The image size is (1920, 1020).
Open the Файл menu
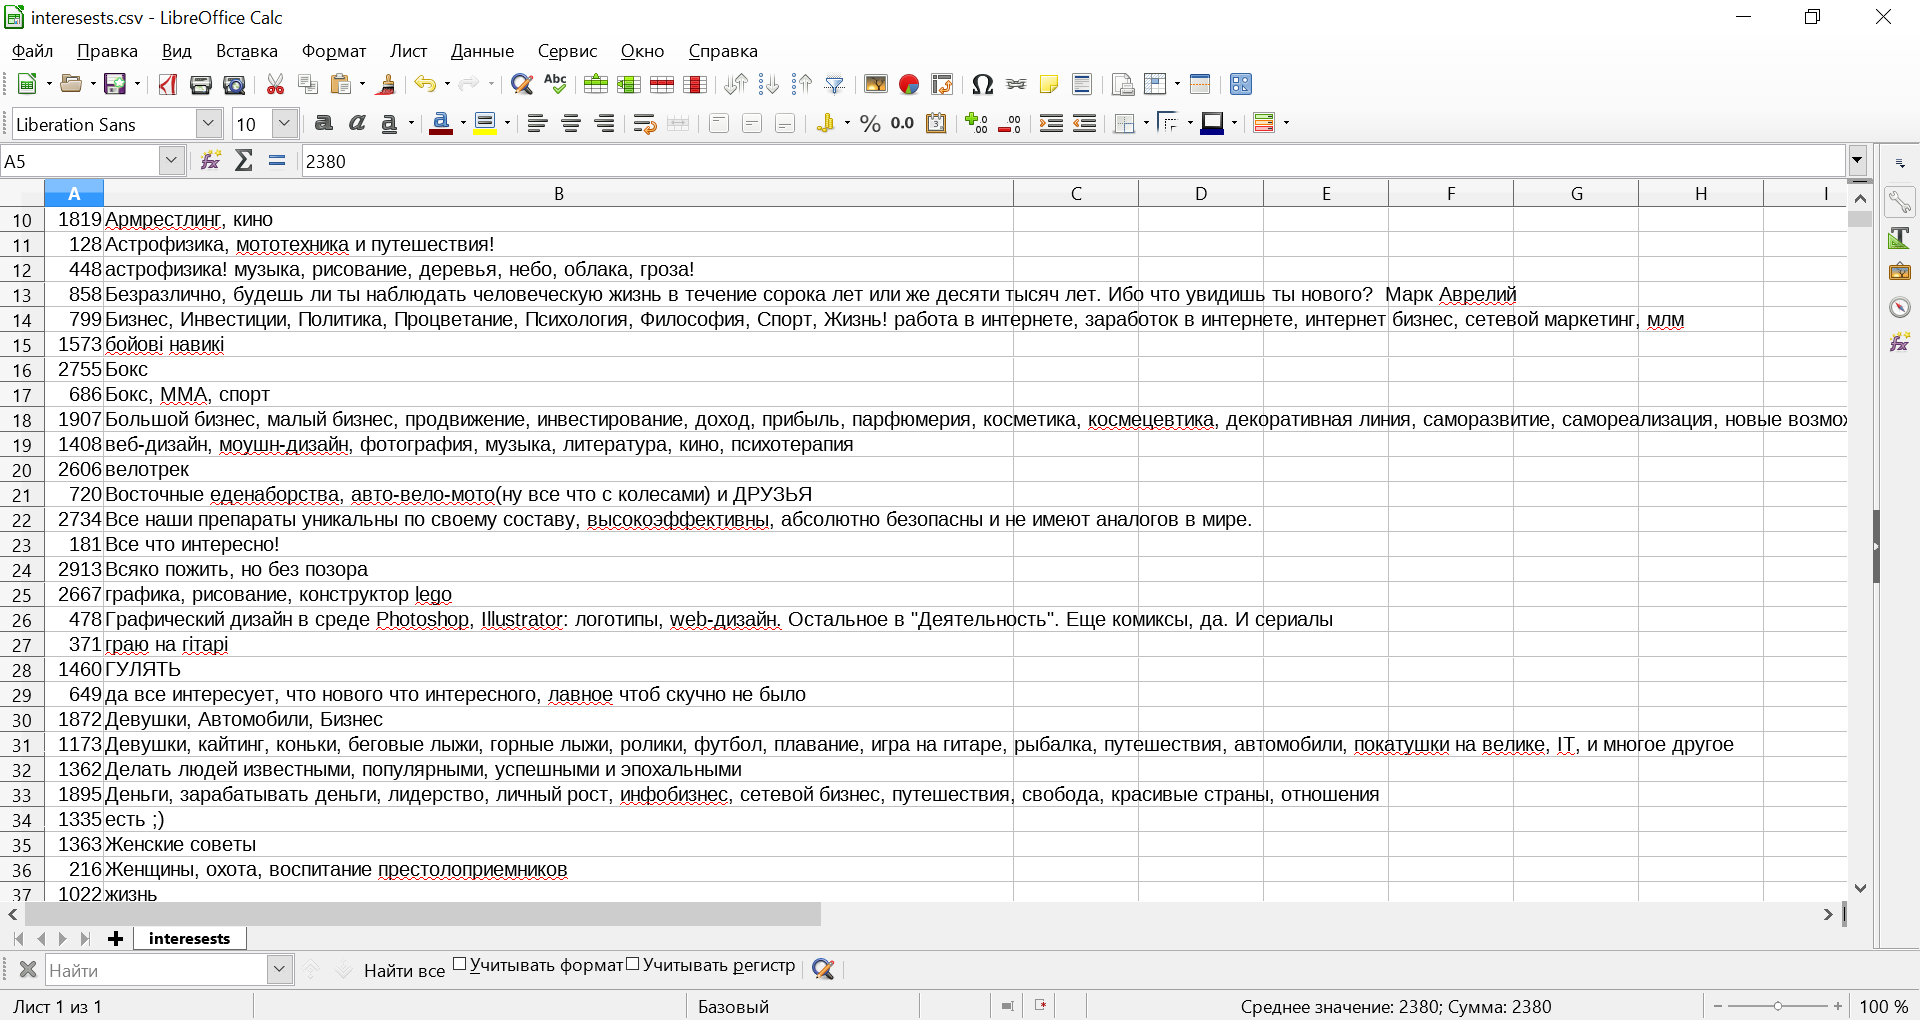tap(32, 51)
